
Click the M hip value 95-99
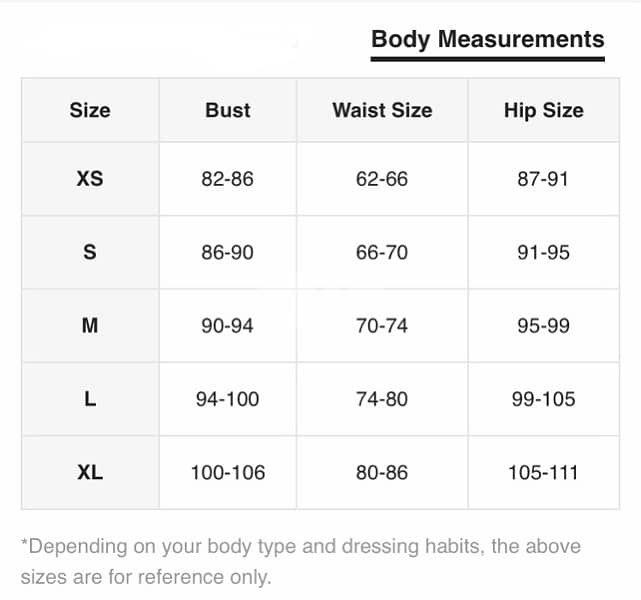point(543,326)
